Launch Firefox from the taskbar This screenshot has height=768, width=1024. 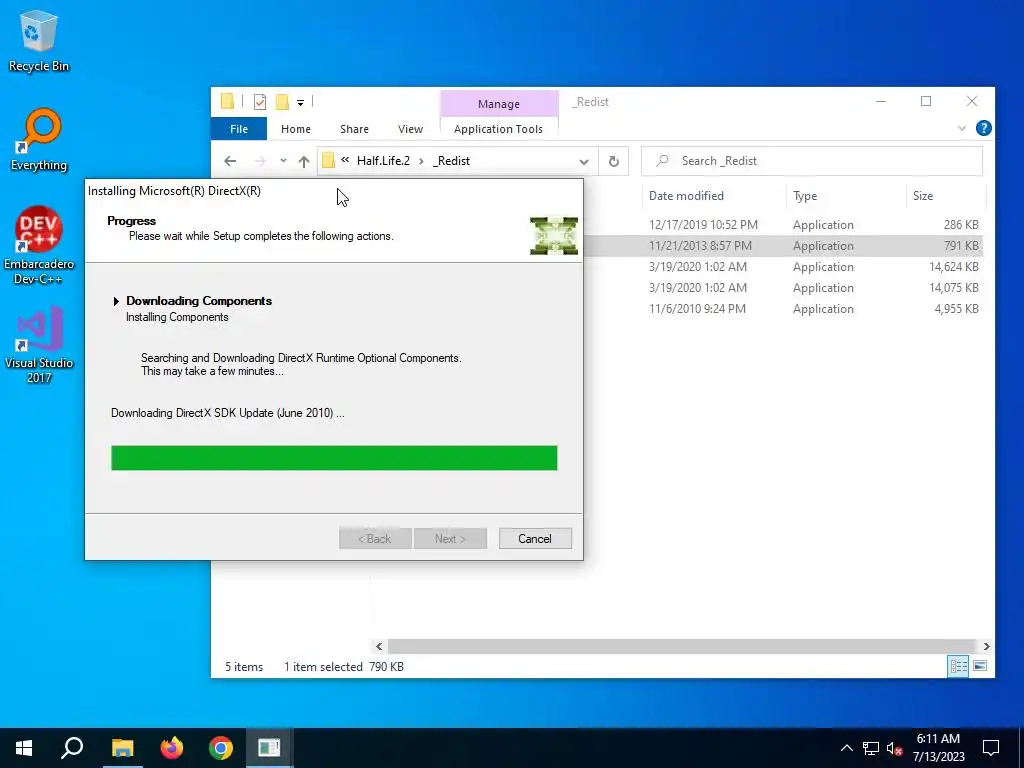[x=172, y=748]
